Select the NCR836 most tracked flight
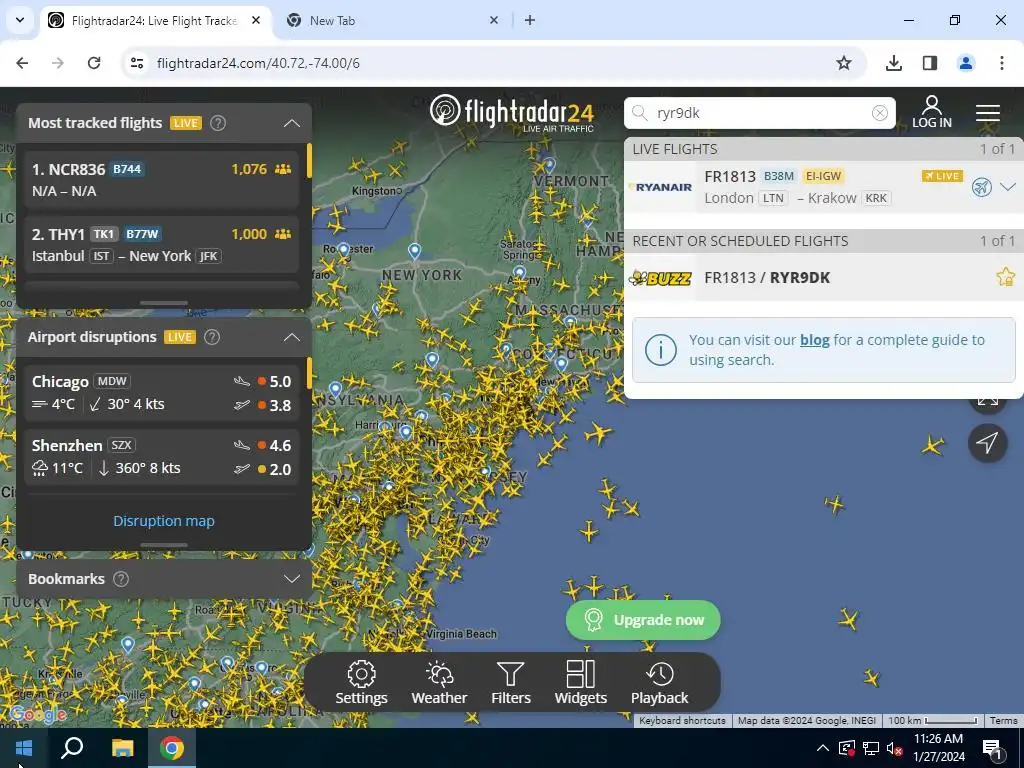This screenshot has height=768, width=1024. [161, 180]
